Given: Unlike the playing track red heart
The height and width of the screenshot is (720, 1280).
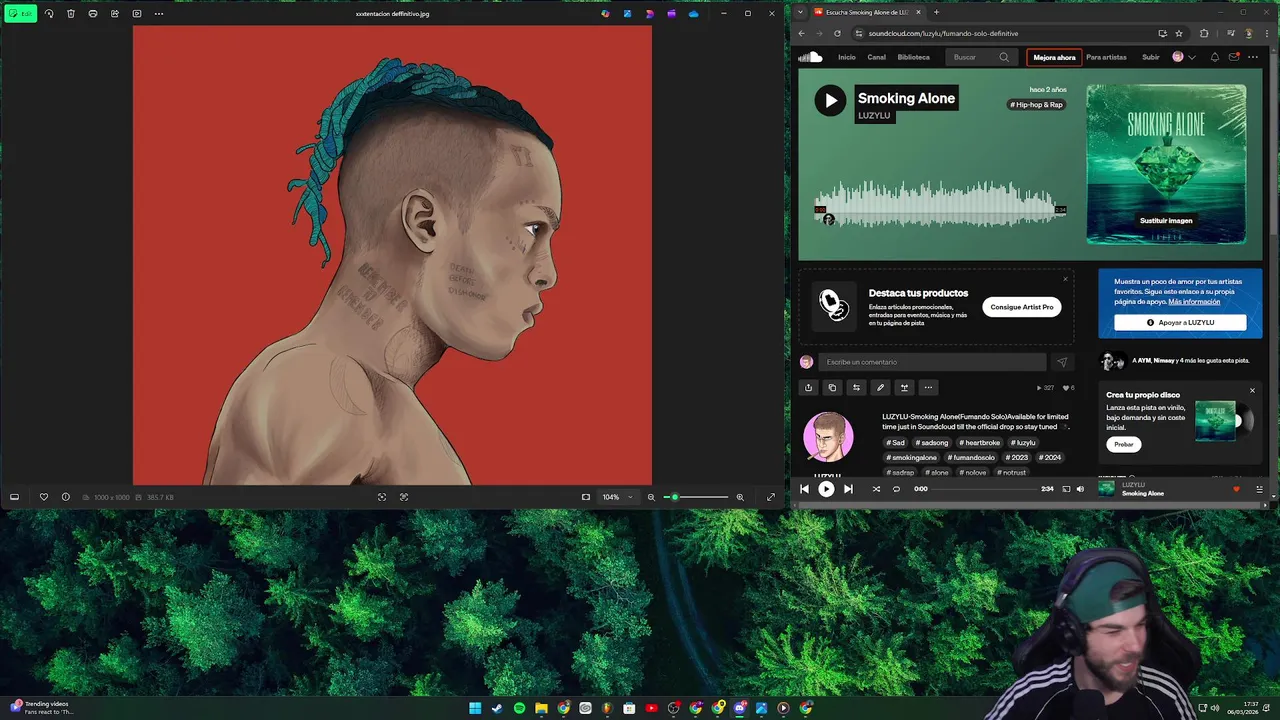Looking at the screenshot, I should 1236,489.
